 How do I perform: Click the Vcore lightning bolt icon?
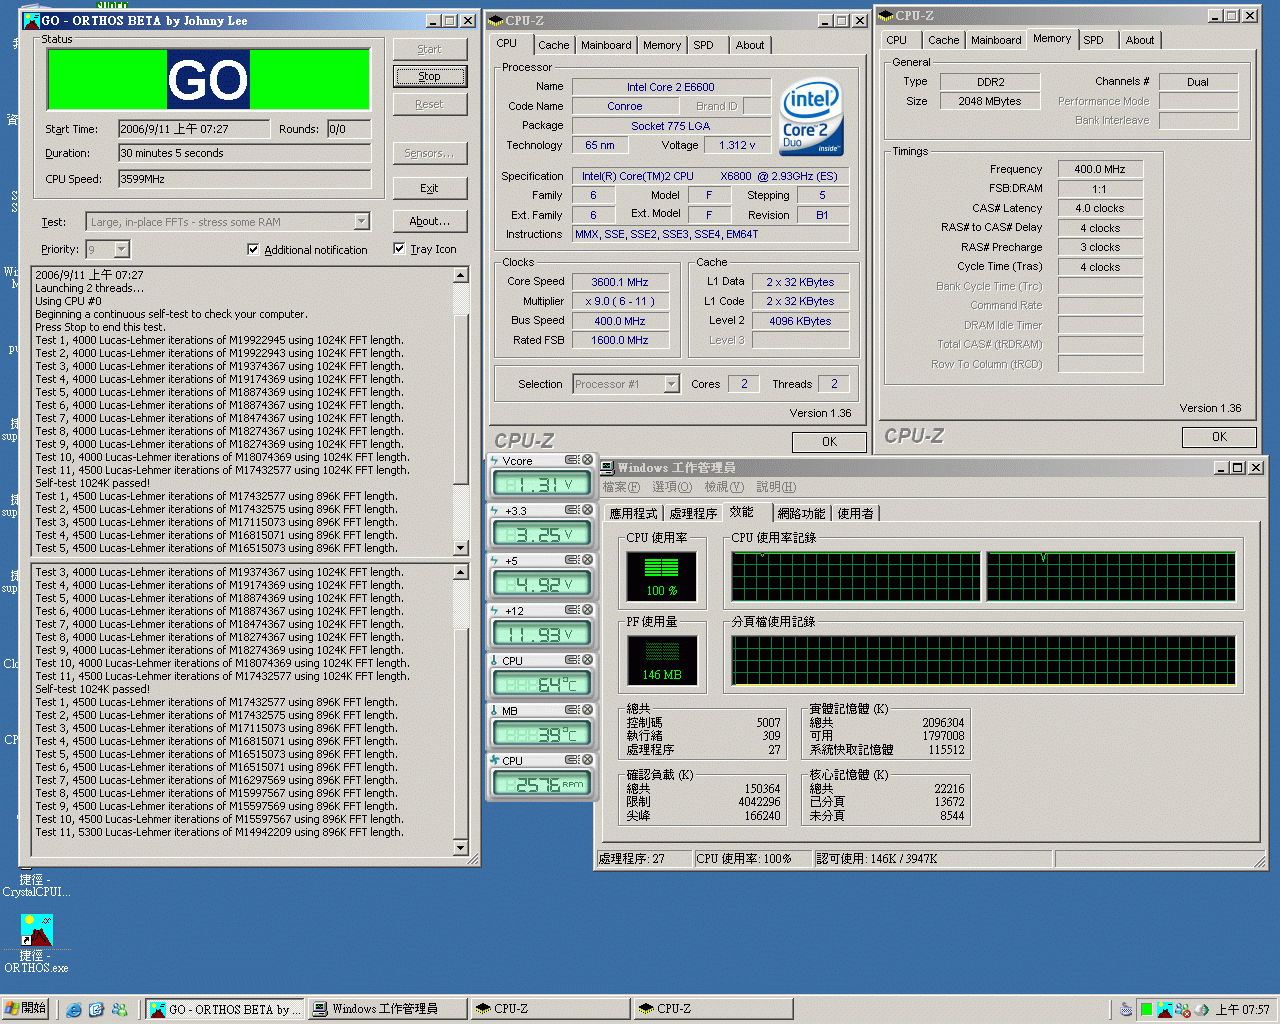495,460
